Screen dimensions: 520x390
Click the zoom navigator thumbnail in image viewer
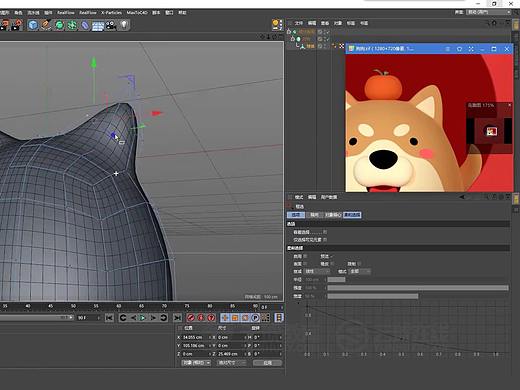coord(491,131)
